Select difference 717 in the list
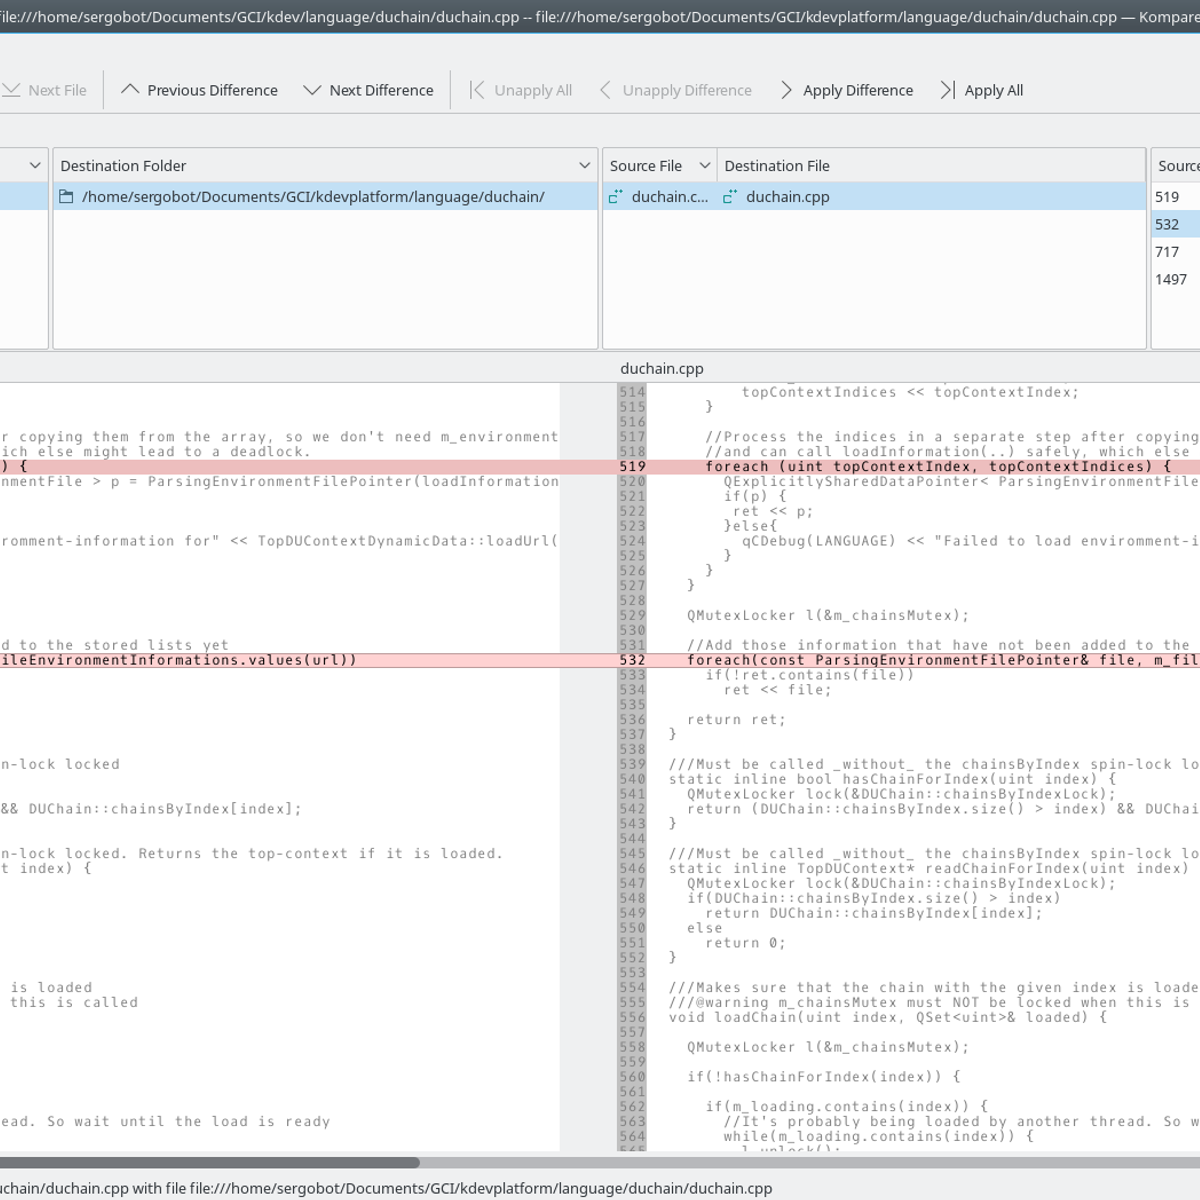The width and height of the screenshot is (1200, 1200). (1167, 252)
